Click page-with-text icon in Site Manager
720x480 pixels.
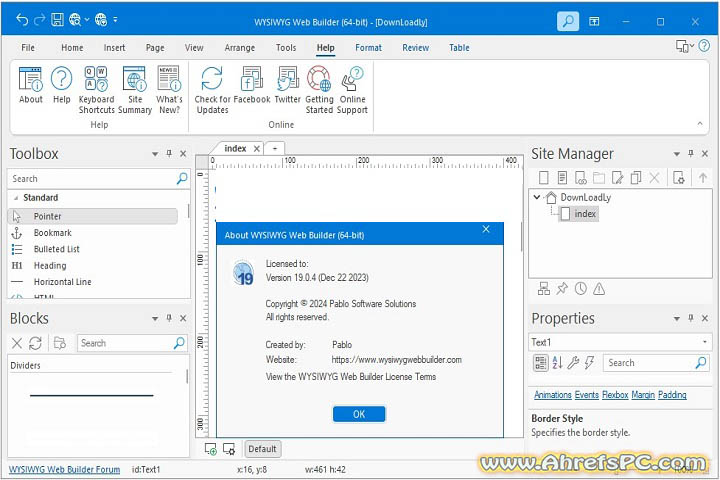[x=562, y=178]
